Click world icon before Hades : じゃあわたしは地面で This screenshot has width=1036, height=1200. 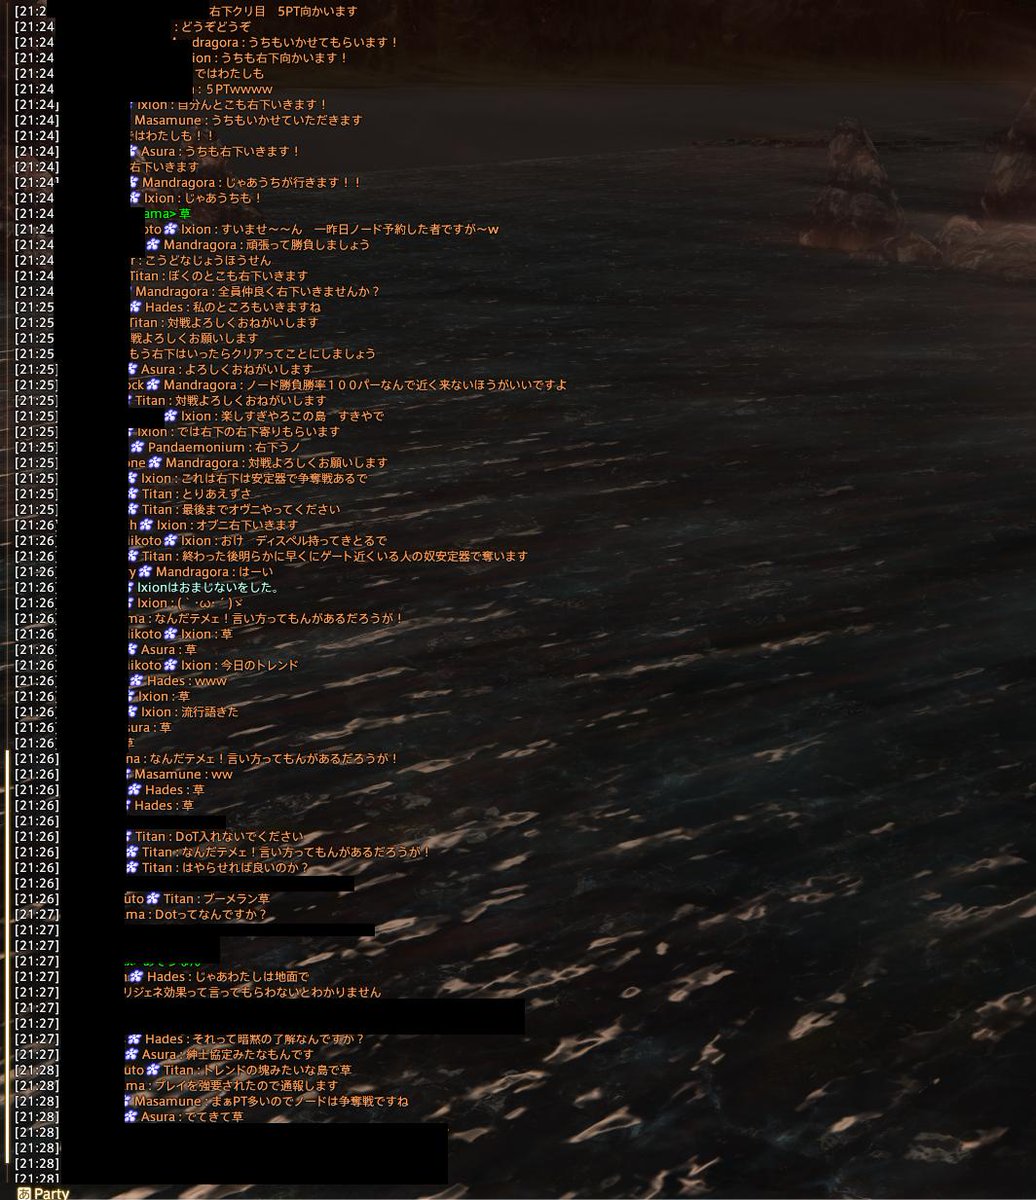point(135,977)
